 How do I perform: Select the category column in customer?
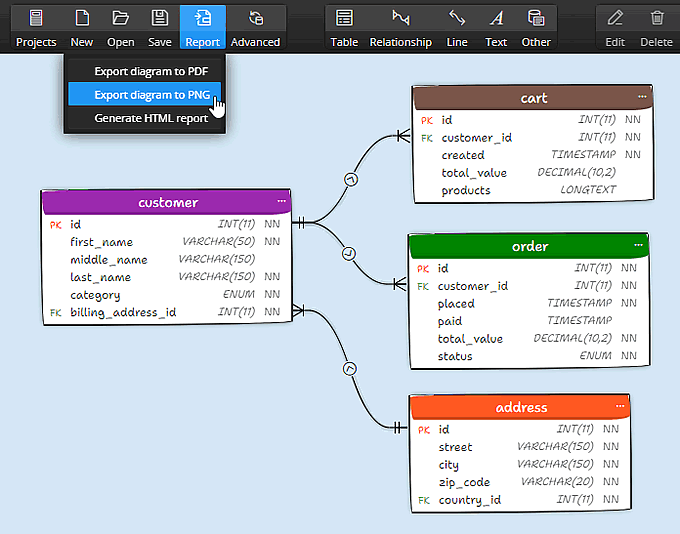click(167, 295)
